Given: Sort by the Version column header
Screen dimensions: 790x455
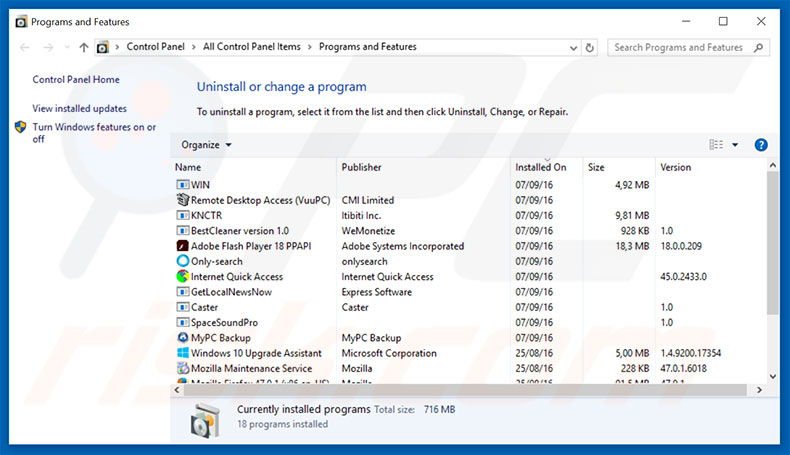Looking at the screenshot, I should pos(676,167).
